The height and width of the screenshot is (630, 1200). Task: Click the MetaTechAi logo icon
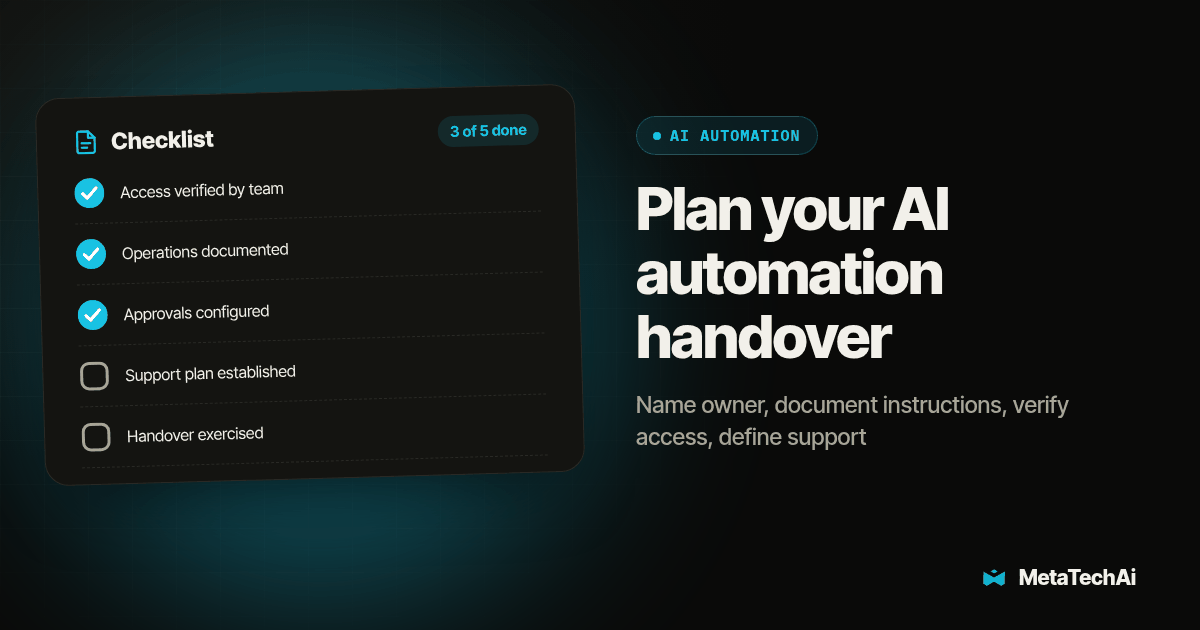[994, 578]
